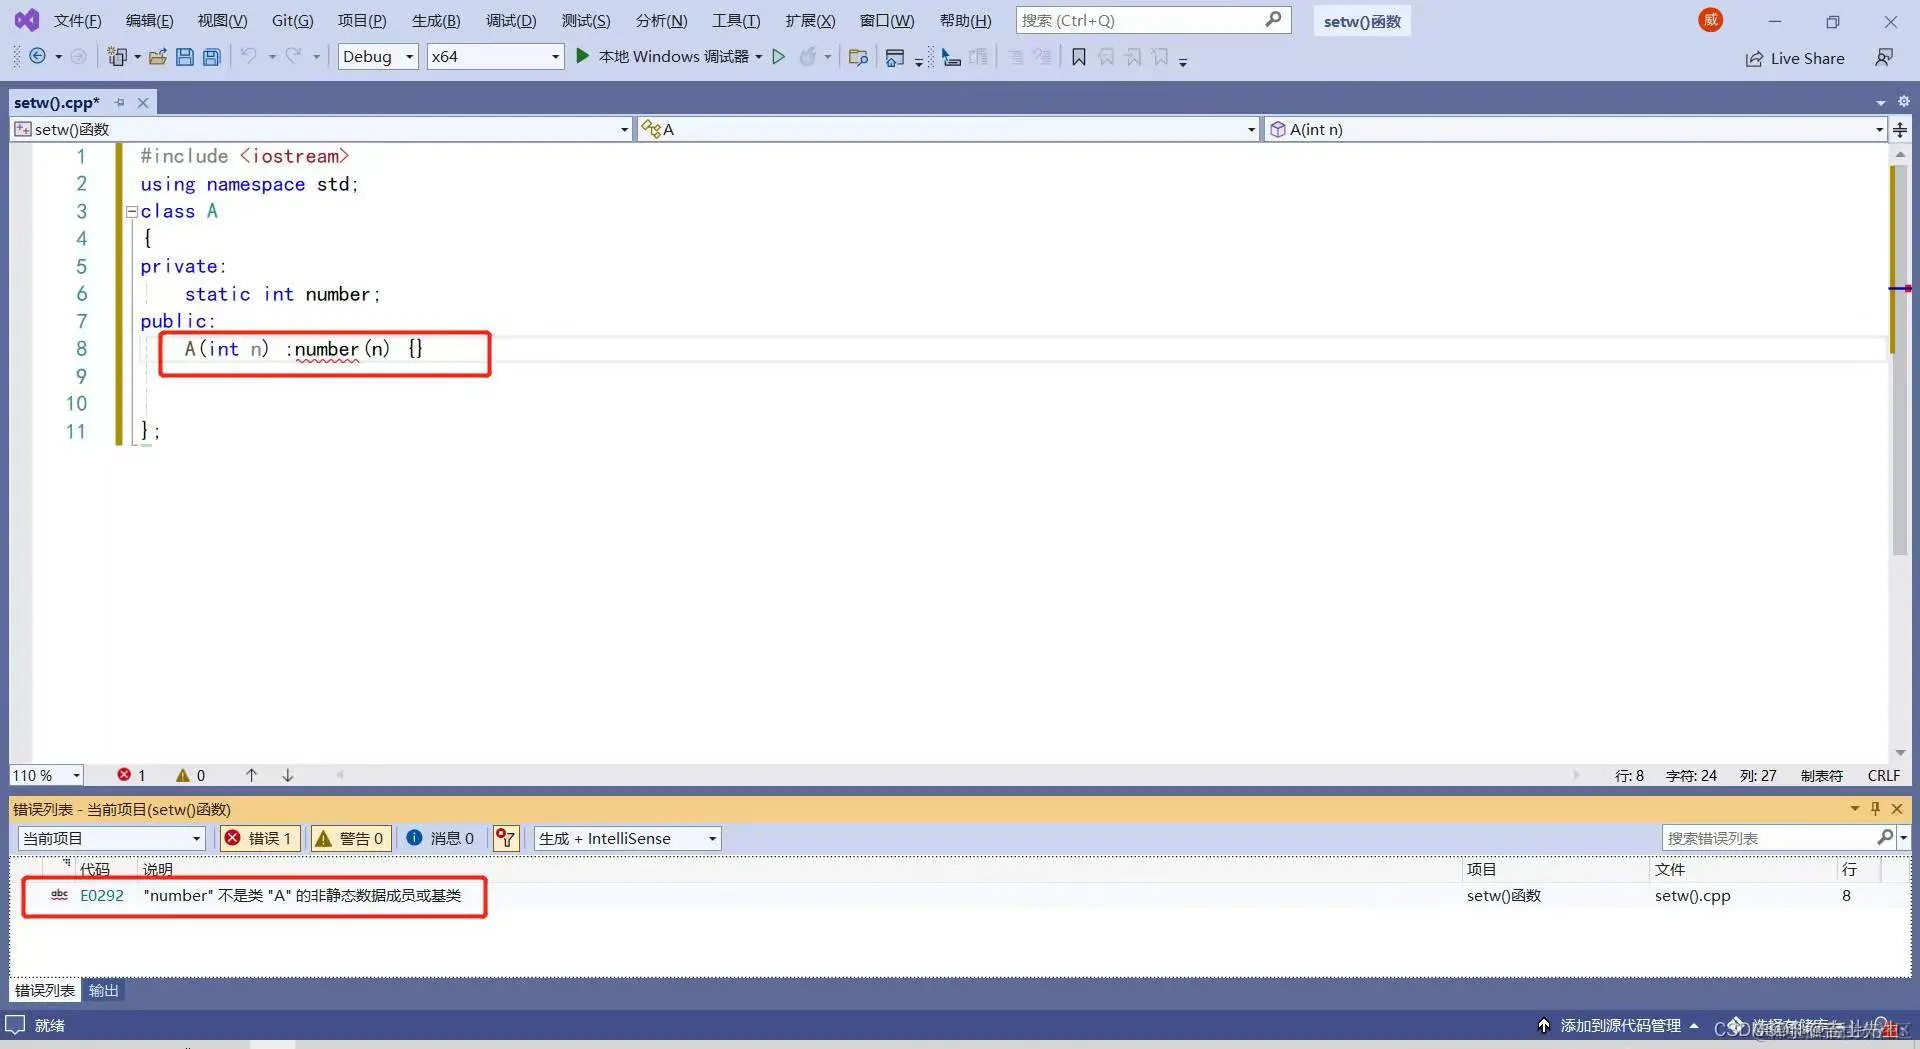Click the editor error count indicator
The height and width of the screenshot is (1049, 1920).
pos(131,775)
